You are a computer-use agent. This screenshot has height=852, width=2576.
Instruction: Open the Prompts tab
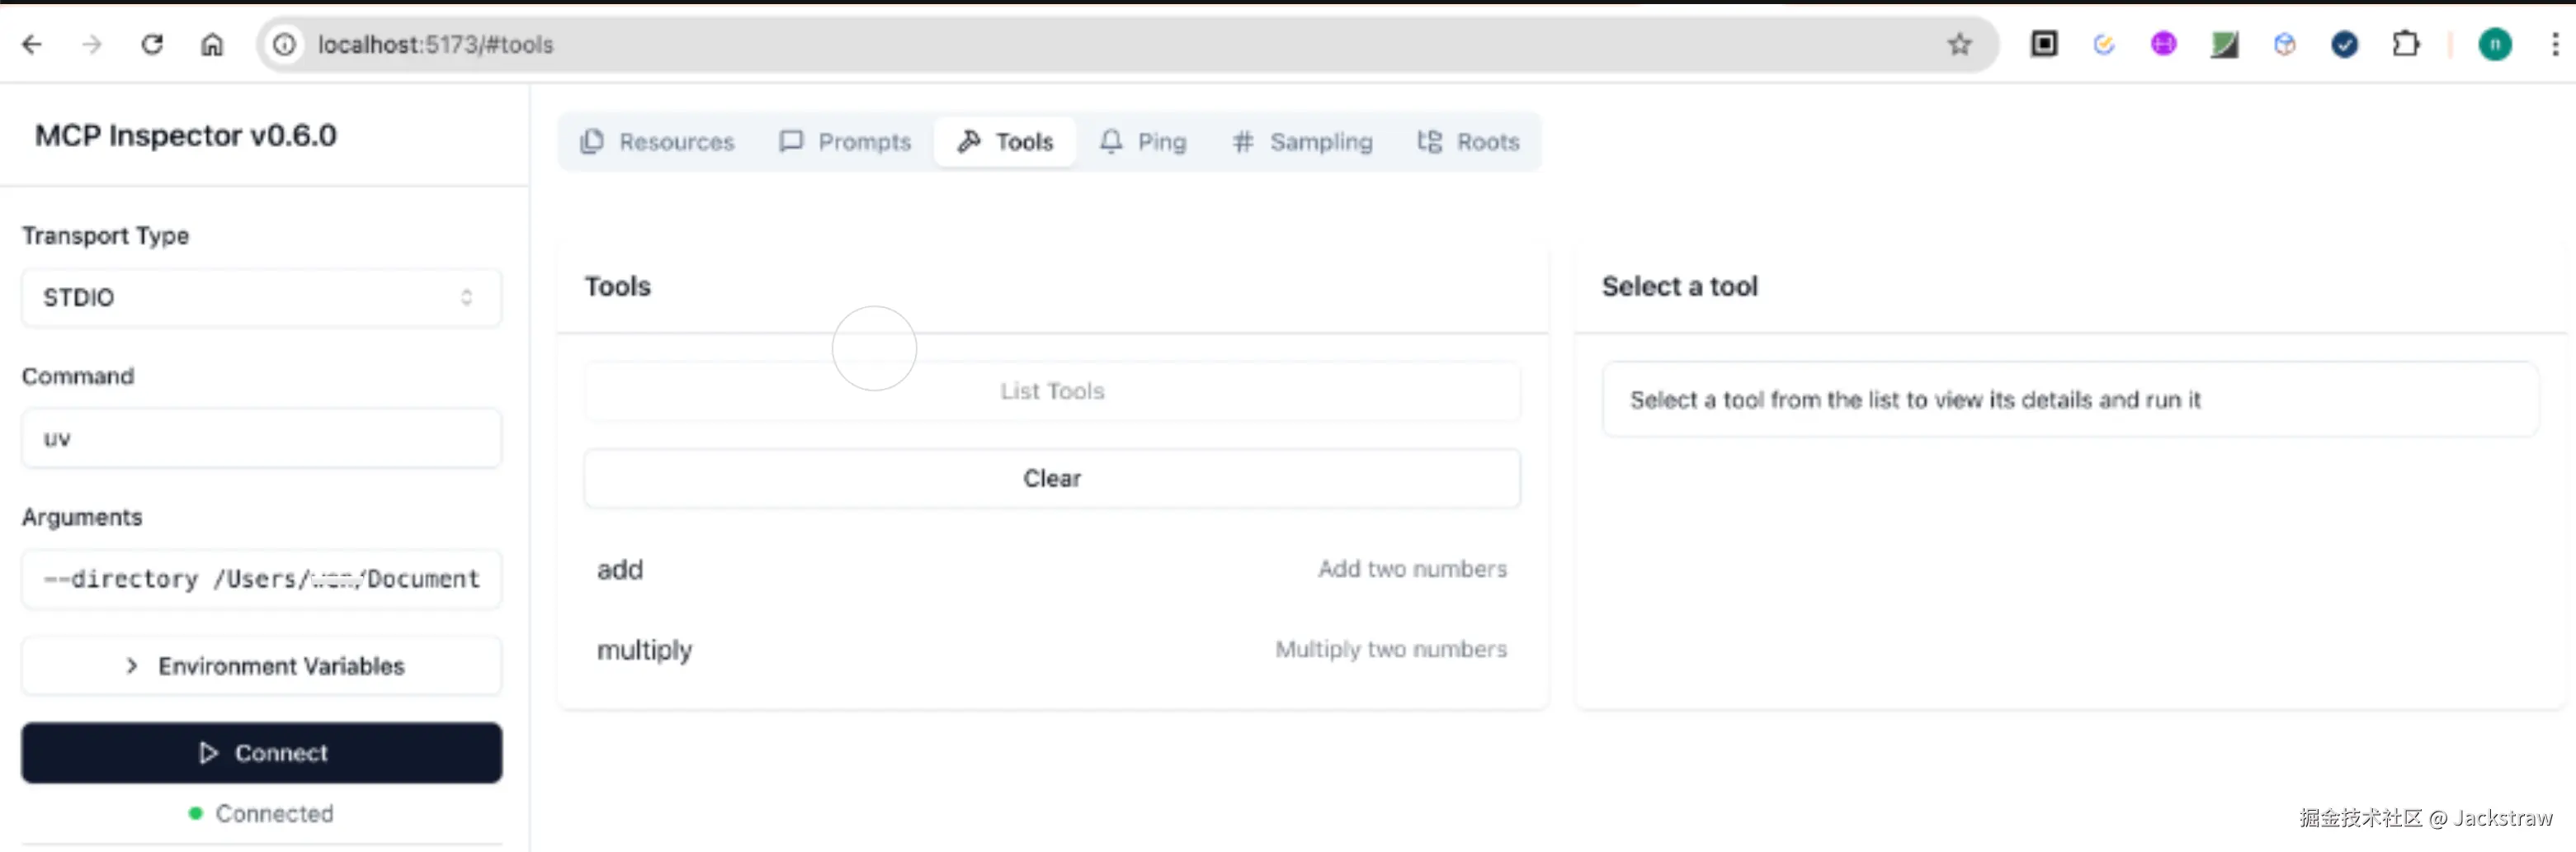pyautogui.click(x=845, y=142)
